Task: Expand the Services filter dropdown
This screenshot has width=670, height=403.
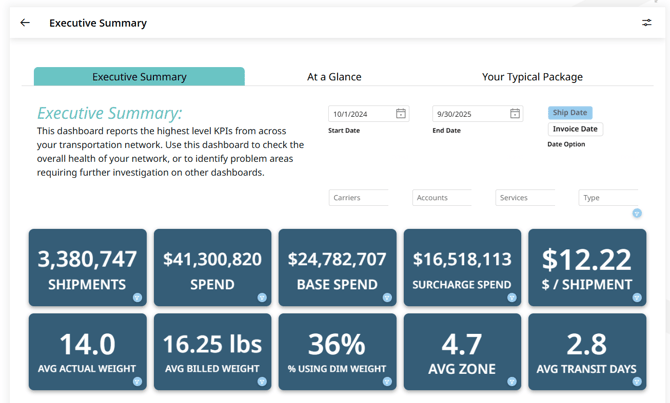Action: coord(524,198)
